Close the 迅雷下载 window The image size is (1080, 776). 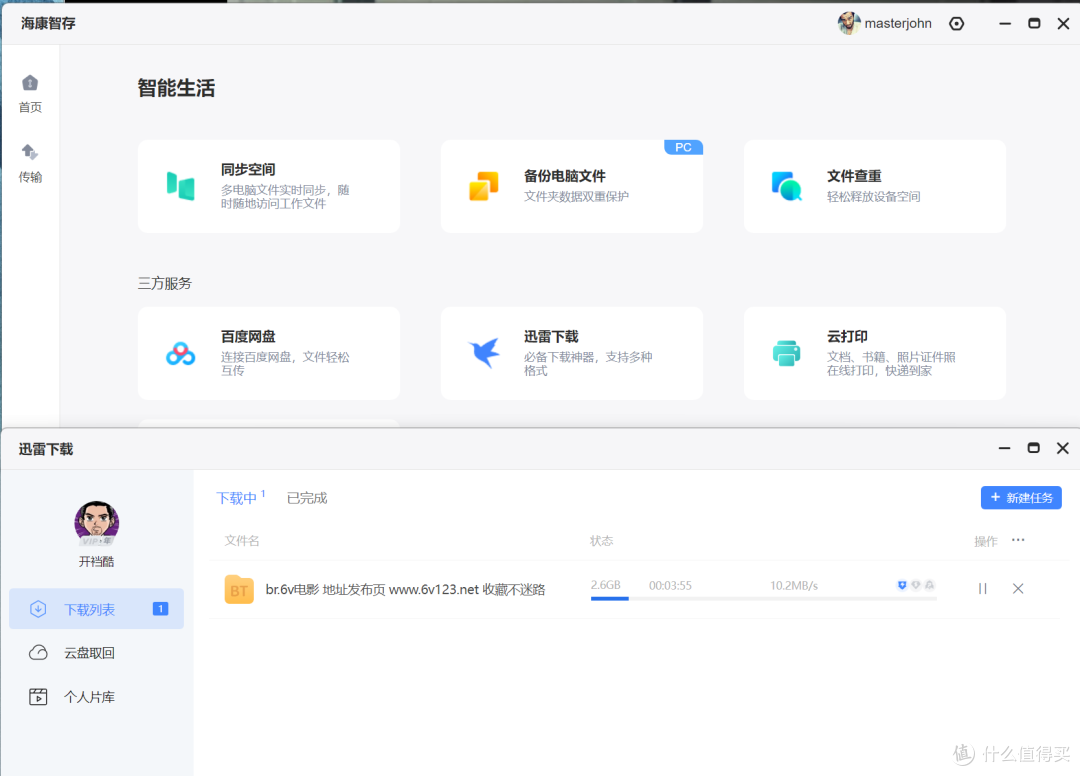(x=1063, y=448)
